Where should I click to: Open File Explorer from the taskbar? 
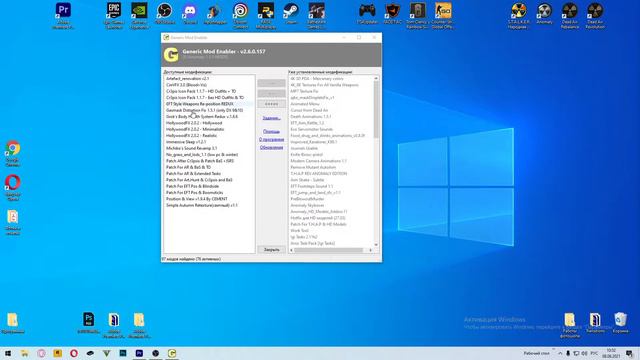coord(24,353)
